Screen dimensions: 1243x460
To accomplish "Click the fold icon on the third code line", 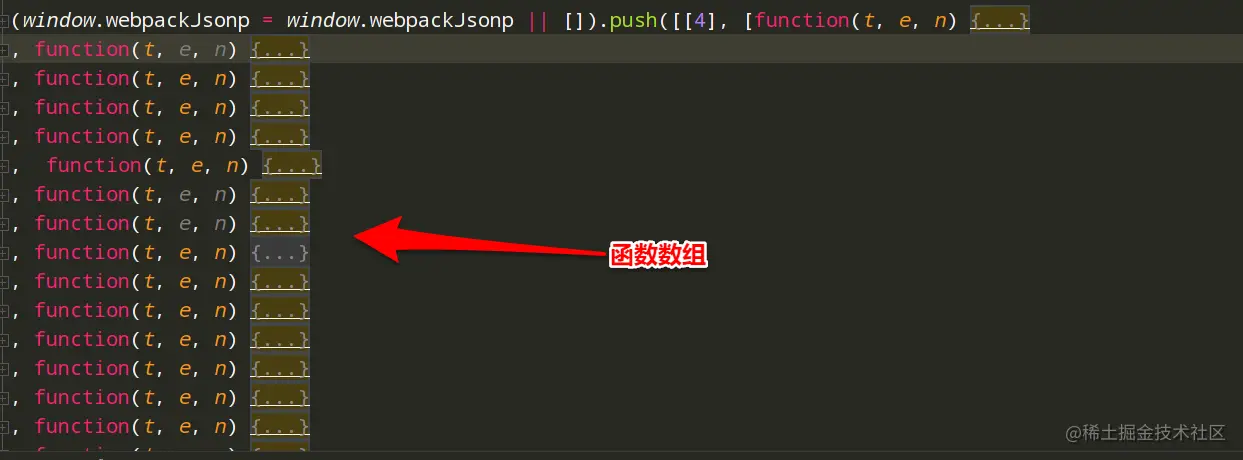I will pos(4,79).
